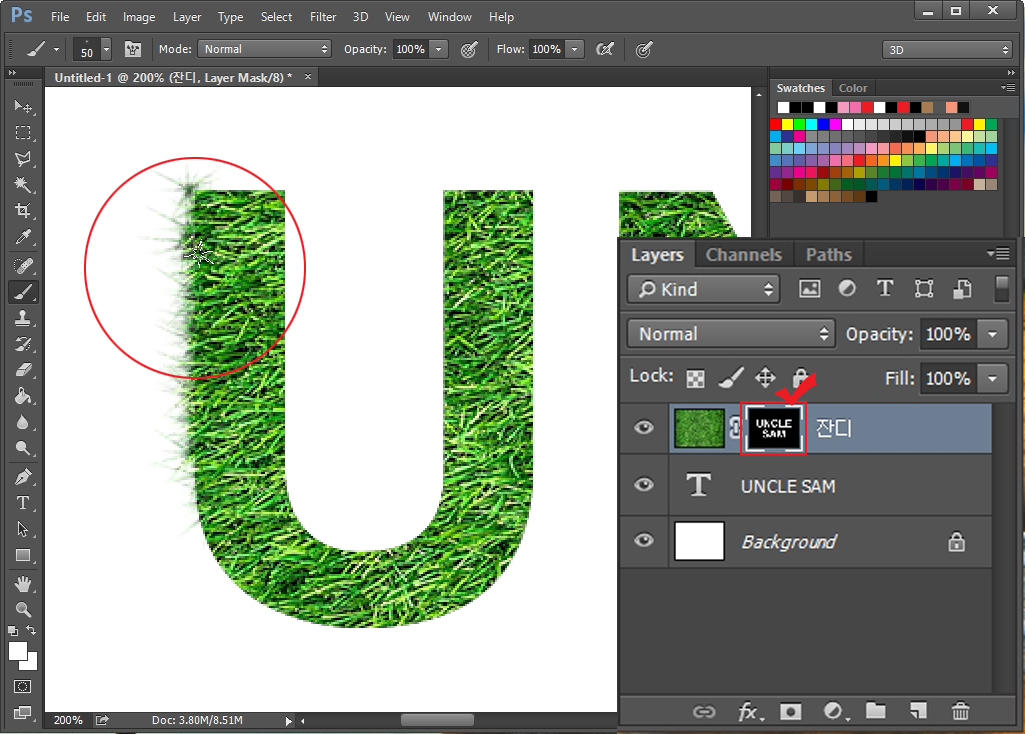The image size is (1025, 734).
Task: Hide the 잔디 layer
Action: [x=644, y=427]
